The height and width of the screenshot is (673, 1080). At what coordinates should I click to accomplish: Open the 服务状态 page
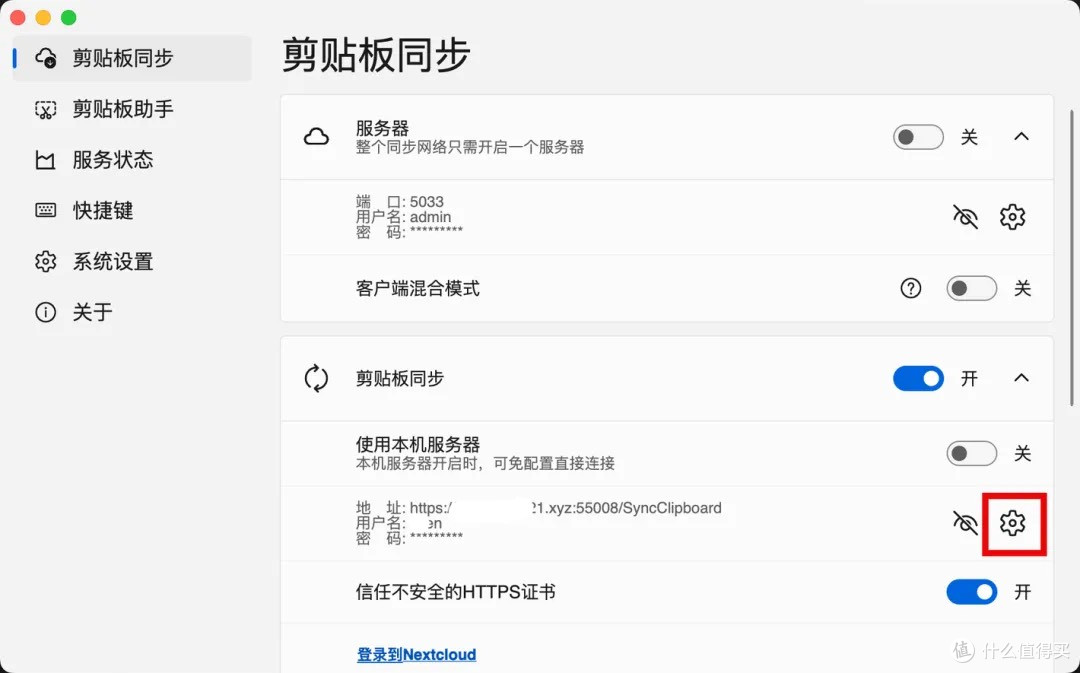[132, 160]
